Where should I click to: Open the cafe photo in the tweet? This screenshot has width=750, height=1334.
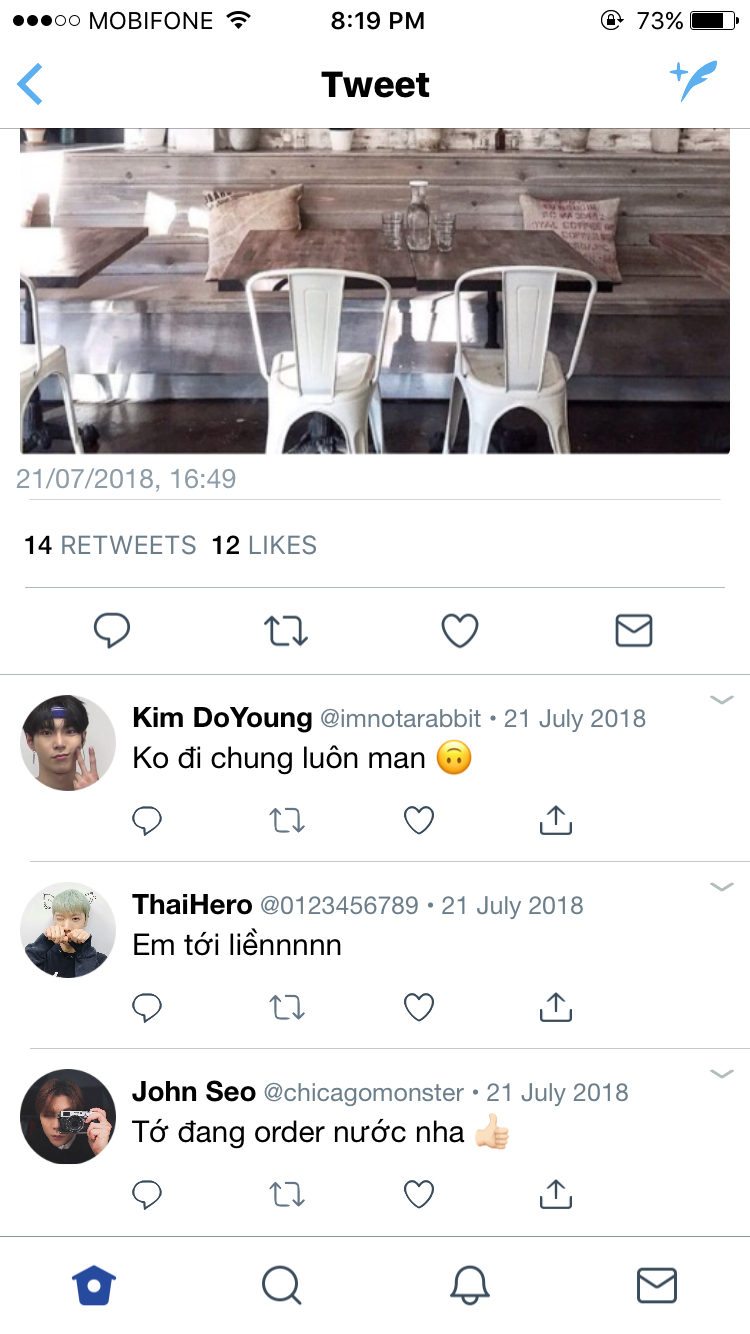375,290
